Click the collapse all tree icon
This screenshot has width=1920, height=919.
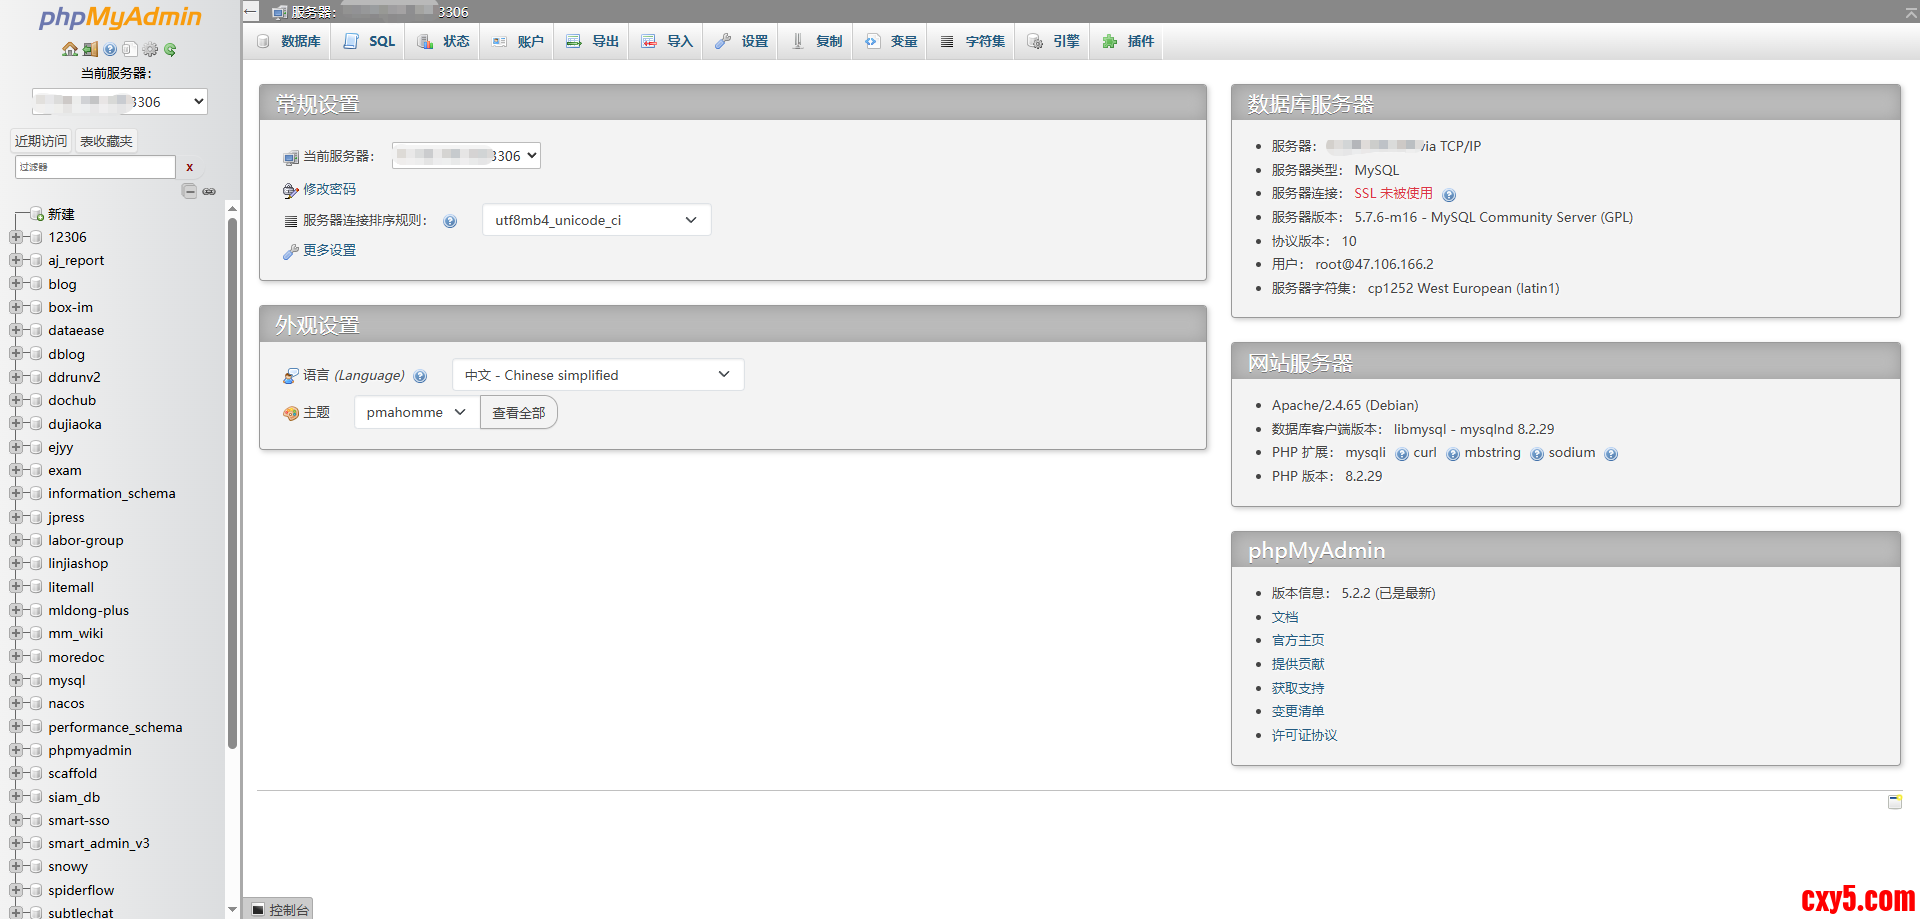tap(189, 191)
